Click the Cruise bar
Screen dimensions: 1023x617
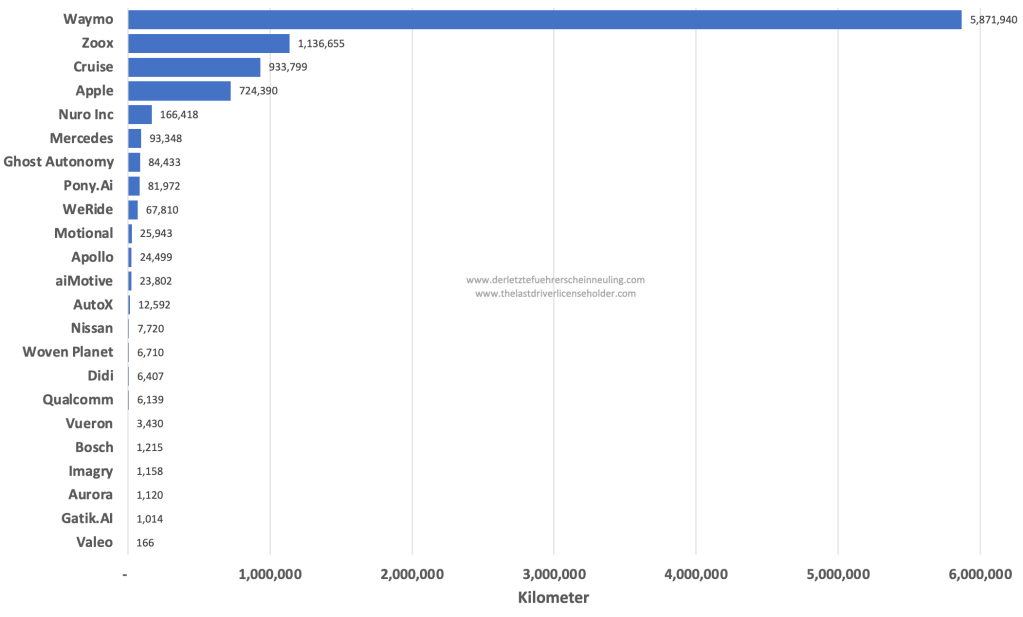pyautogui.click(x=194, y=67)
